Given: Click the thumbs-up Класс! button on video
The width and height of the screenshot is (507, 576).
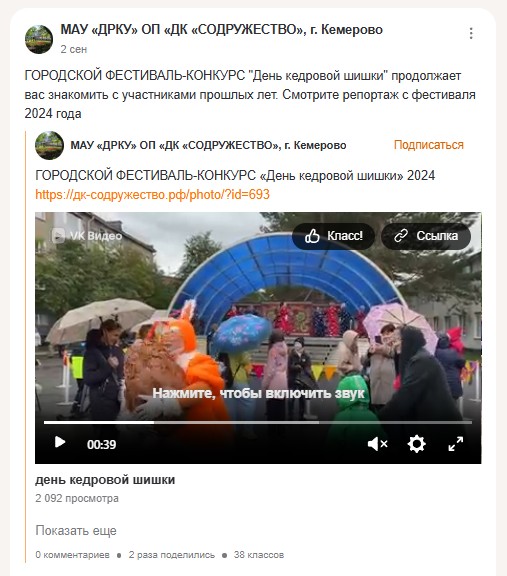Looking at the screenshot, I should [x=333, y=236].
